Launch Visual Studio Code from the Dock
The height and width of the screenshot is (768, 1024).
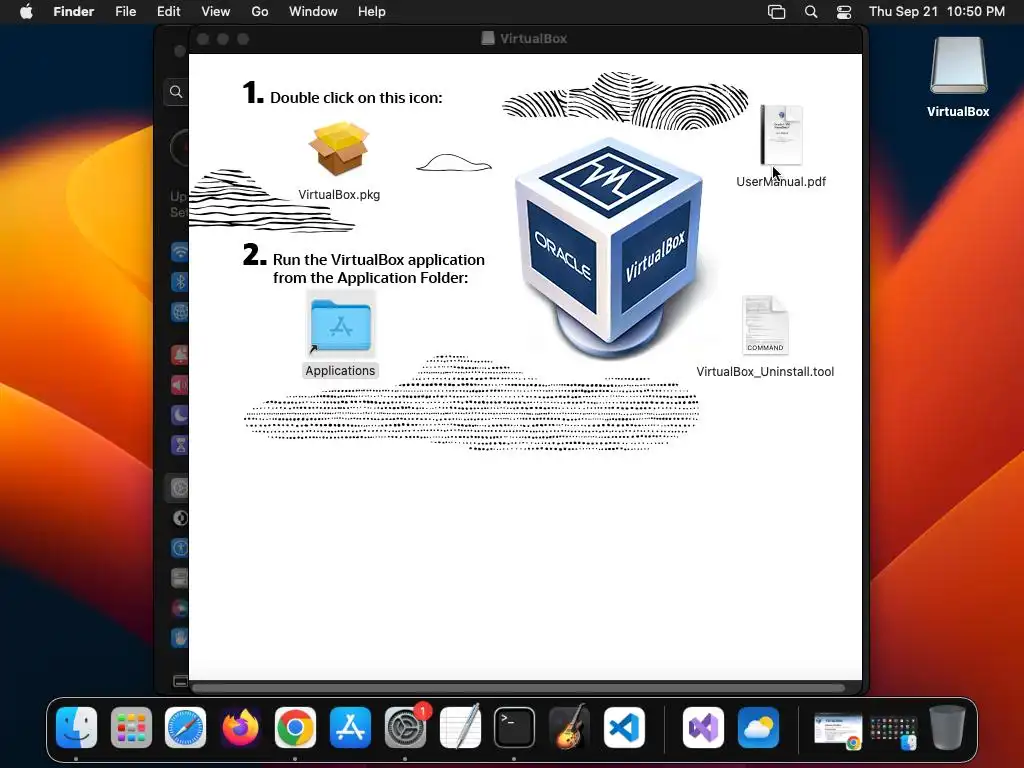(x=624, y=728)
